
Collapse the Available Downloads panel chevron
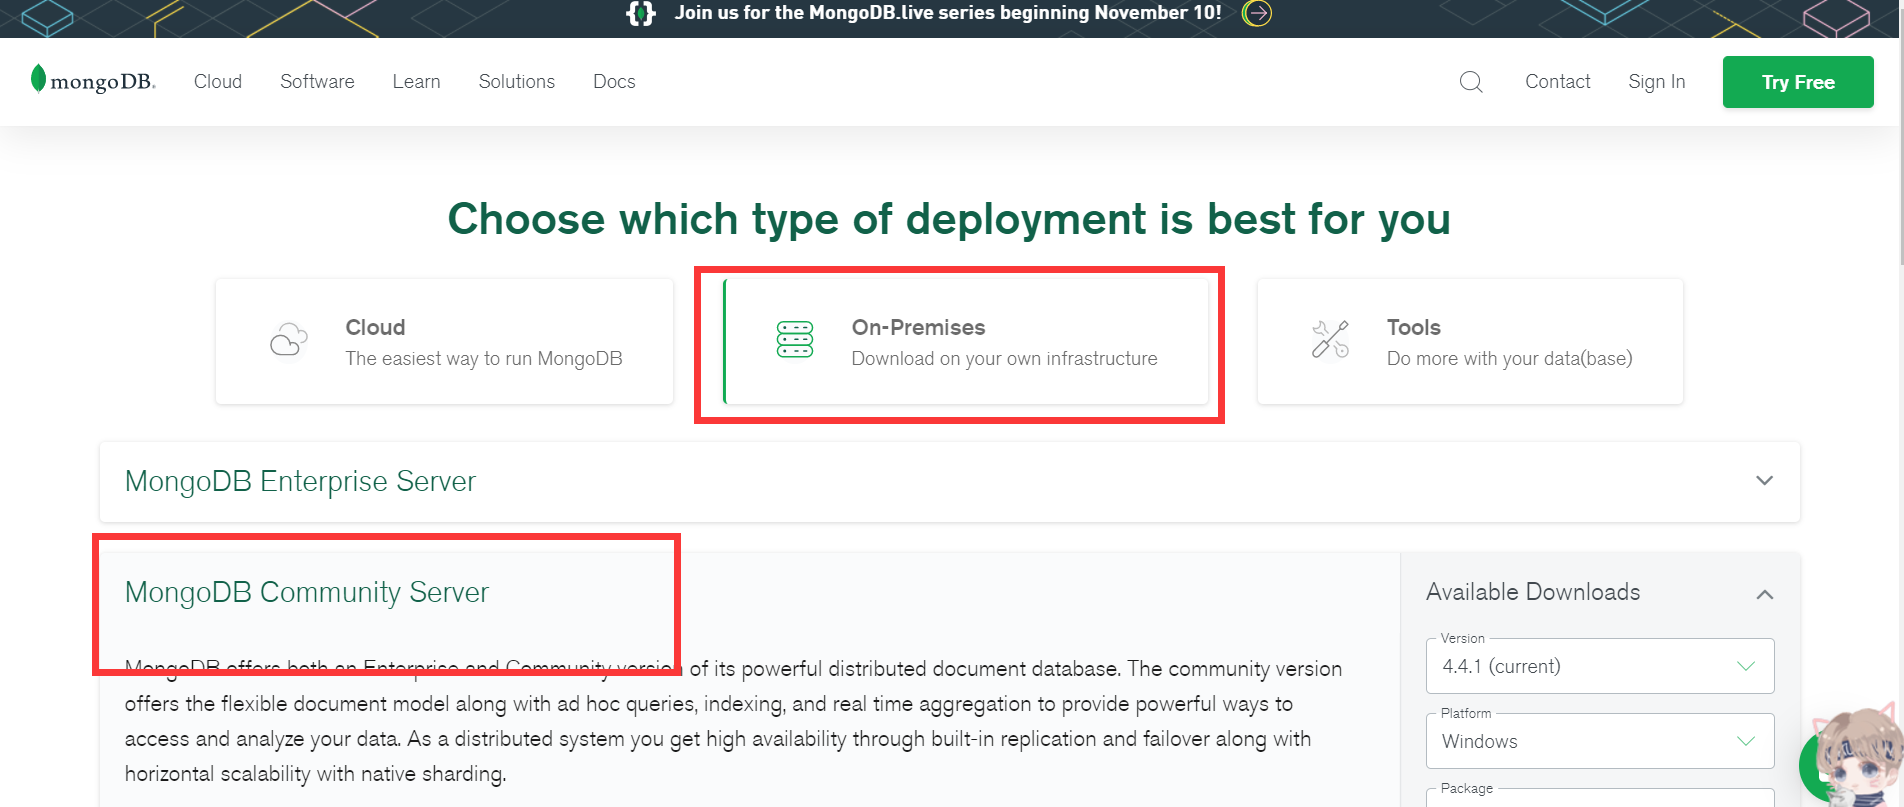click(x=1765, y=594)
